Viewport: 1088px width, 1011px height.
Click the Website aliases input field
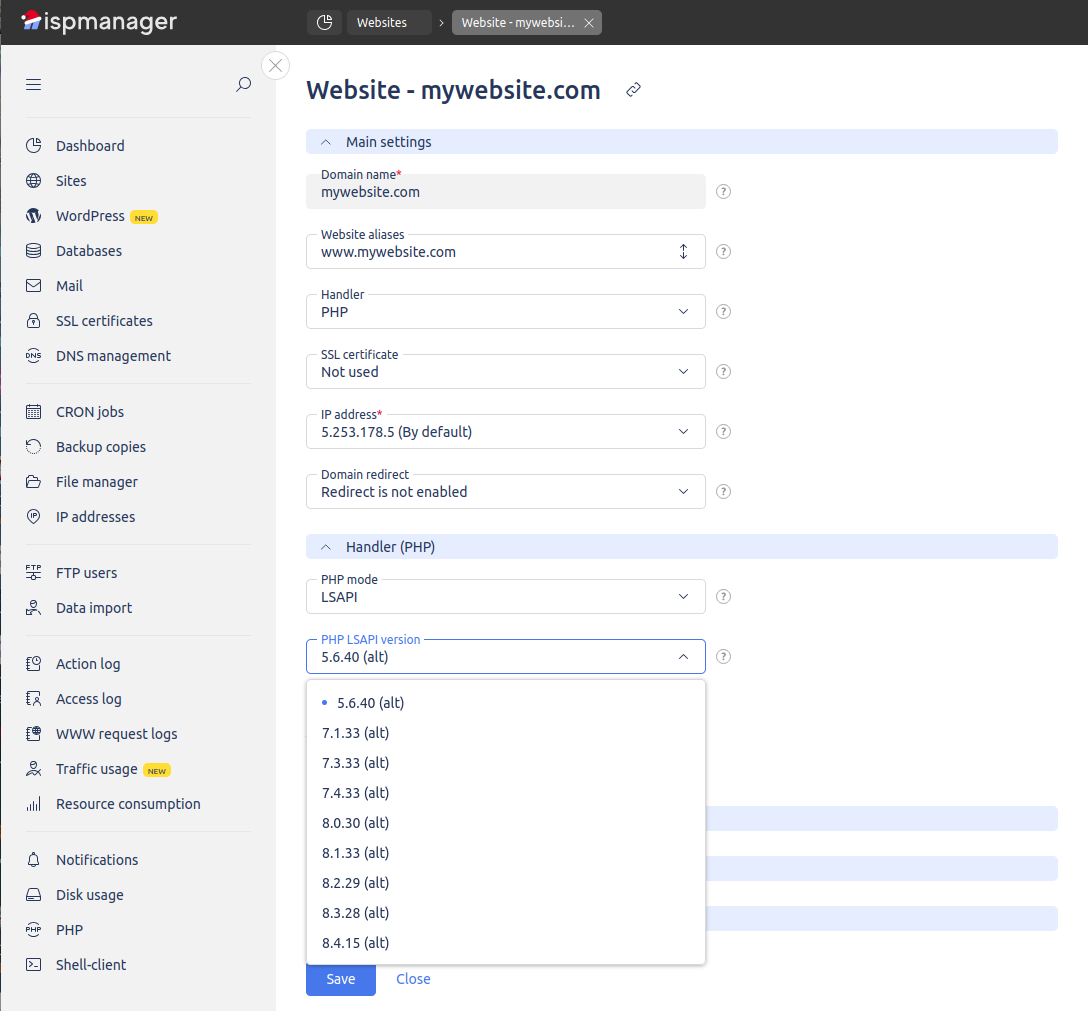[490, 252]
